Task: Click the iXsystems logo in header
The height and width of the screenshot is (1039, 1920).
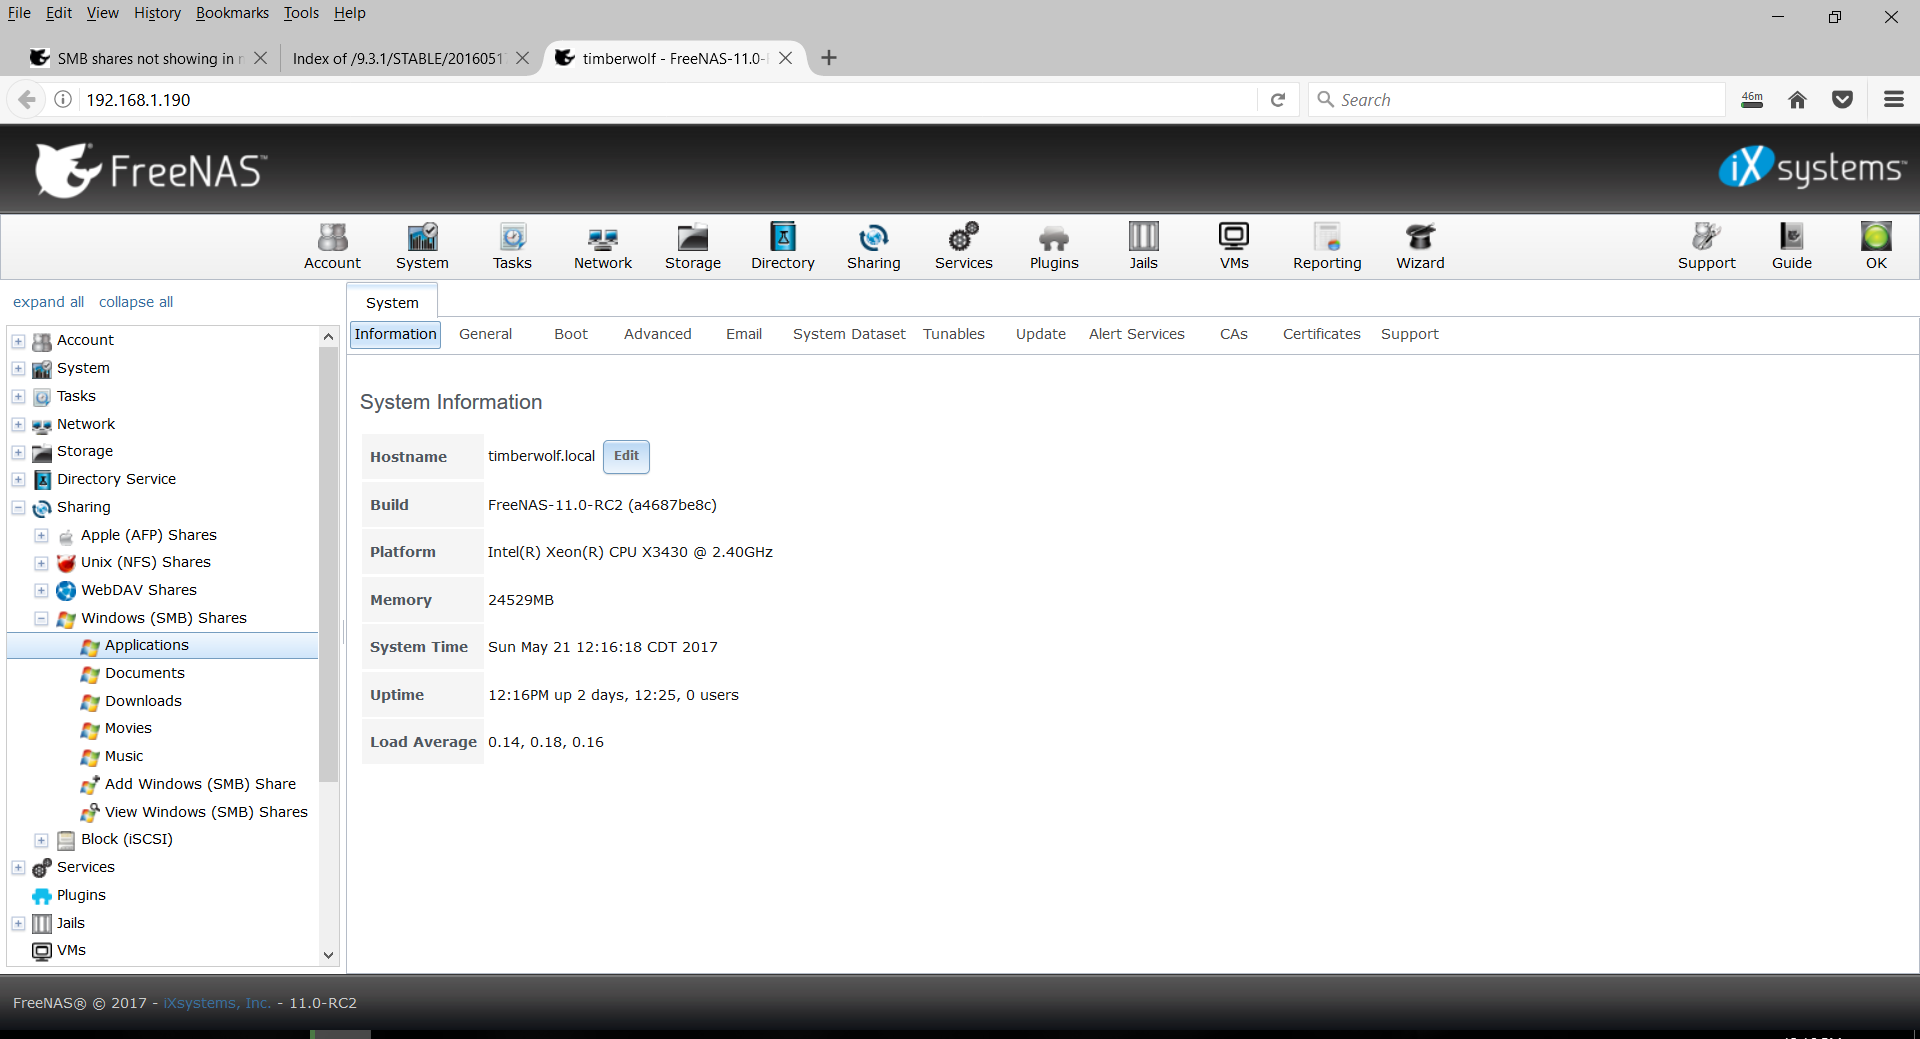Action: click(x=1812, y=167)
